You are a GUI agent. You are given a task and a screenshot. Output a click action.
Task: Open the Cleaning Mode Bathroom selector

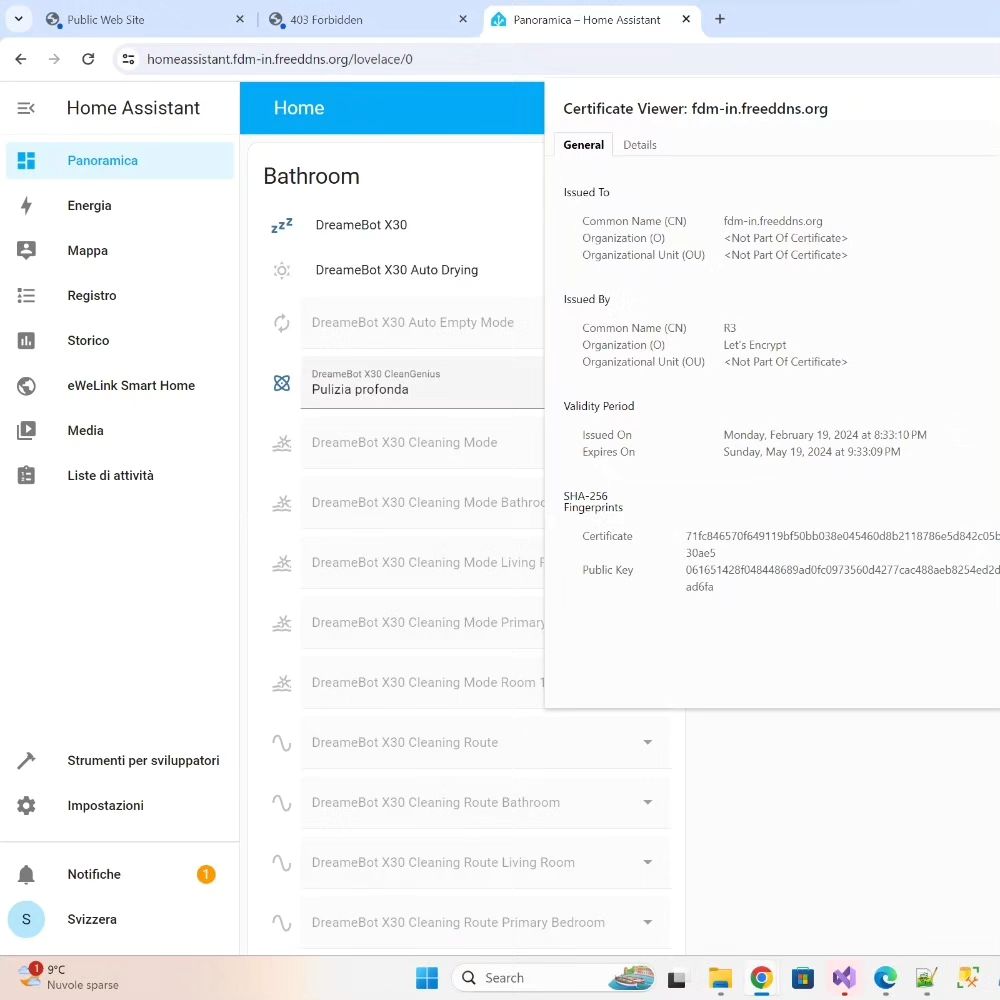click(x=422, y=503)
